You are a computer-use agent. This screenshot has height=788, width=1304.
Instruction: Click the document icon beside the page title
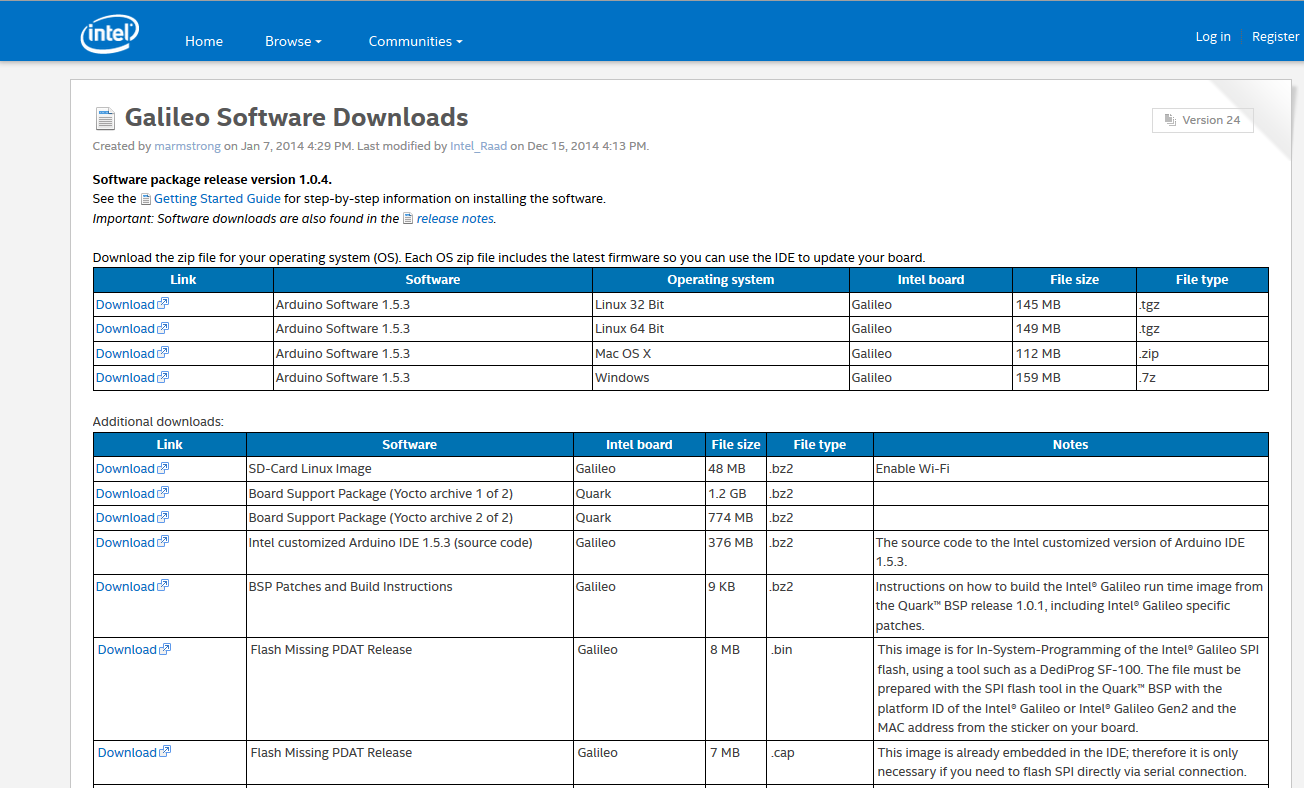click(105, 116)
